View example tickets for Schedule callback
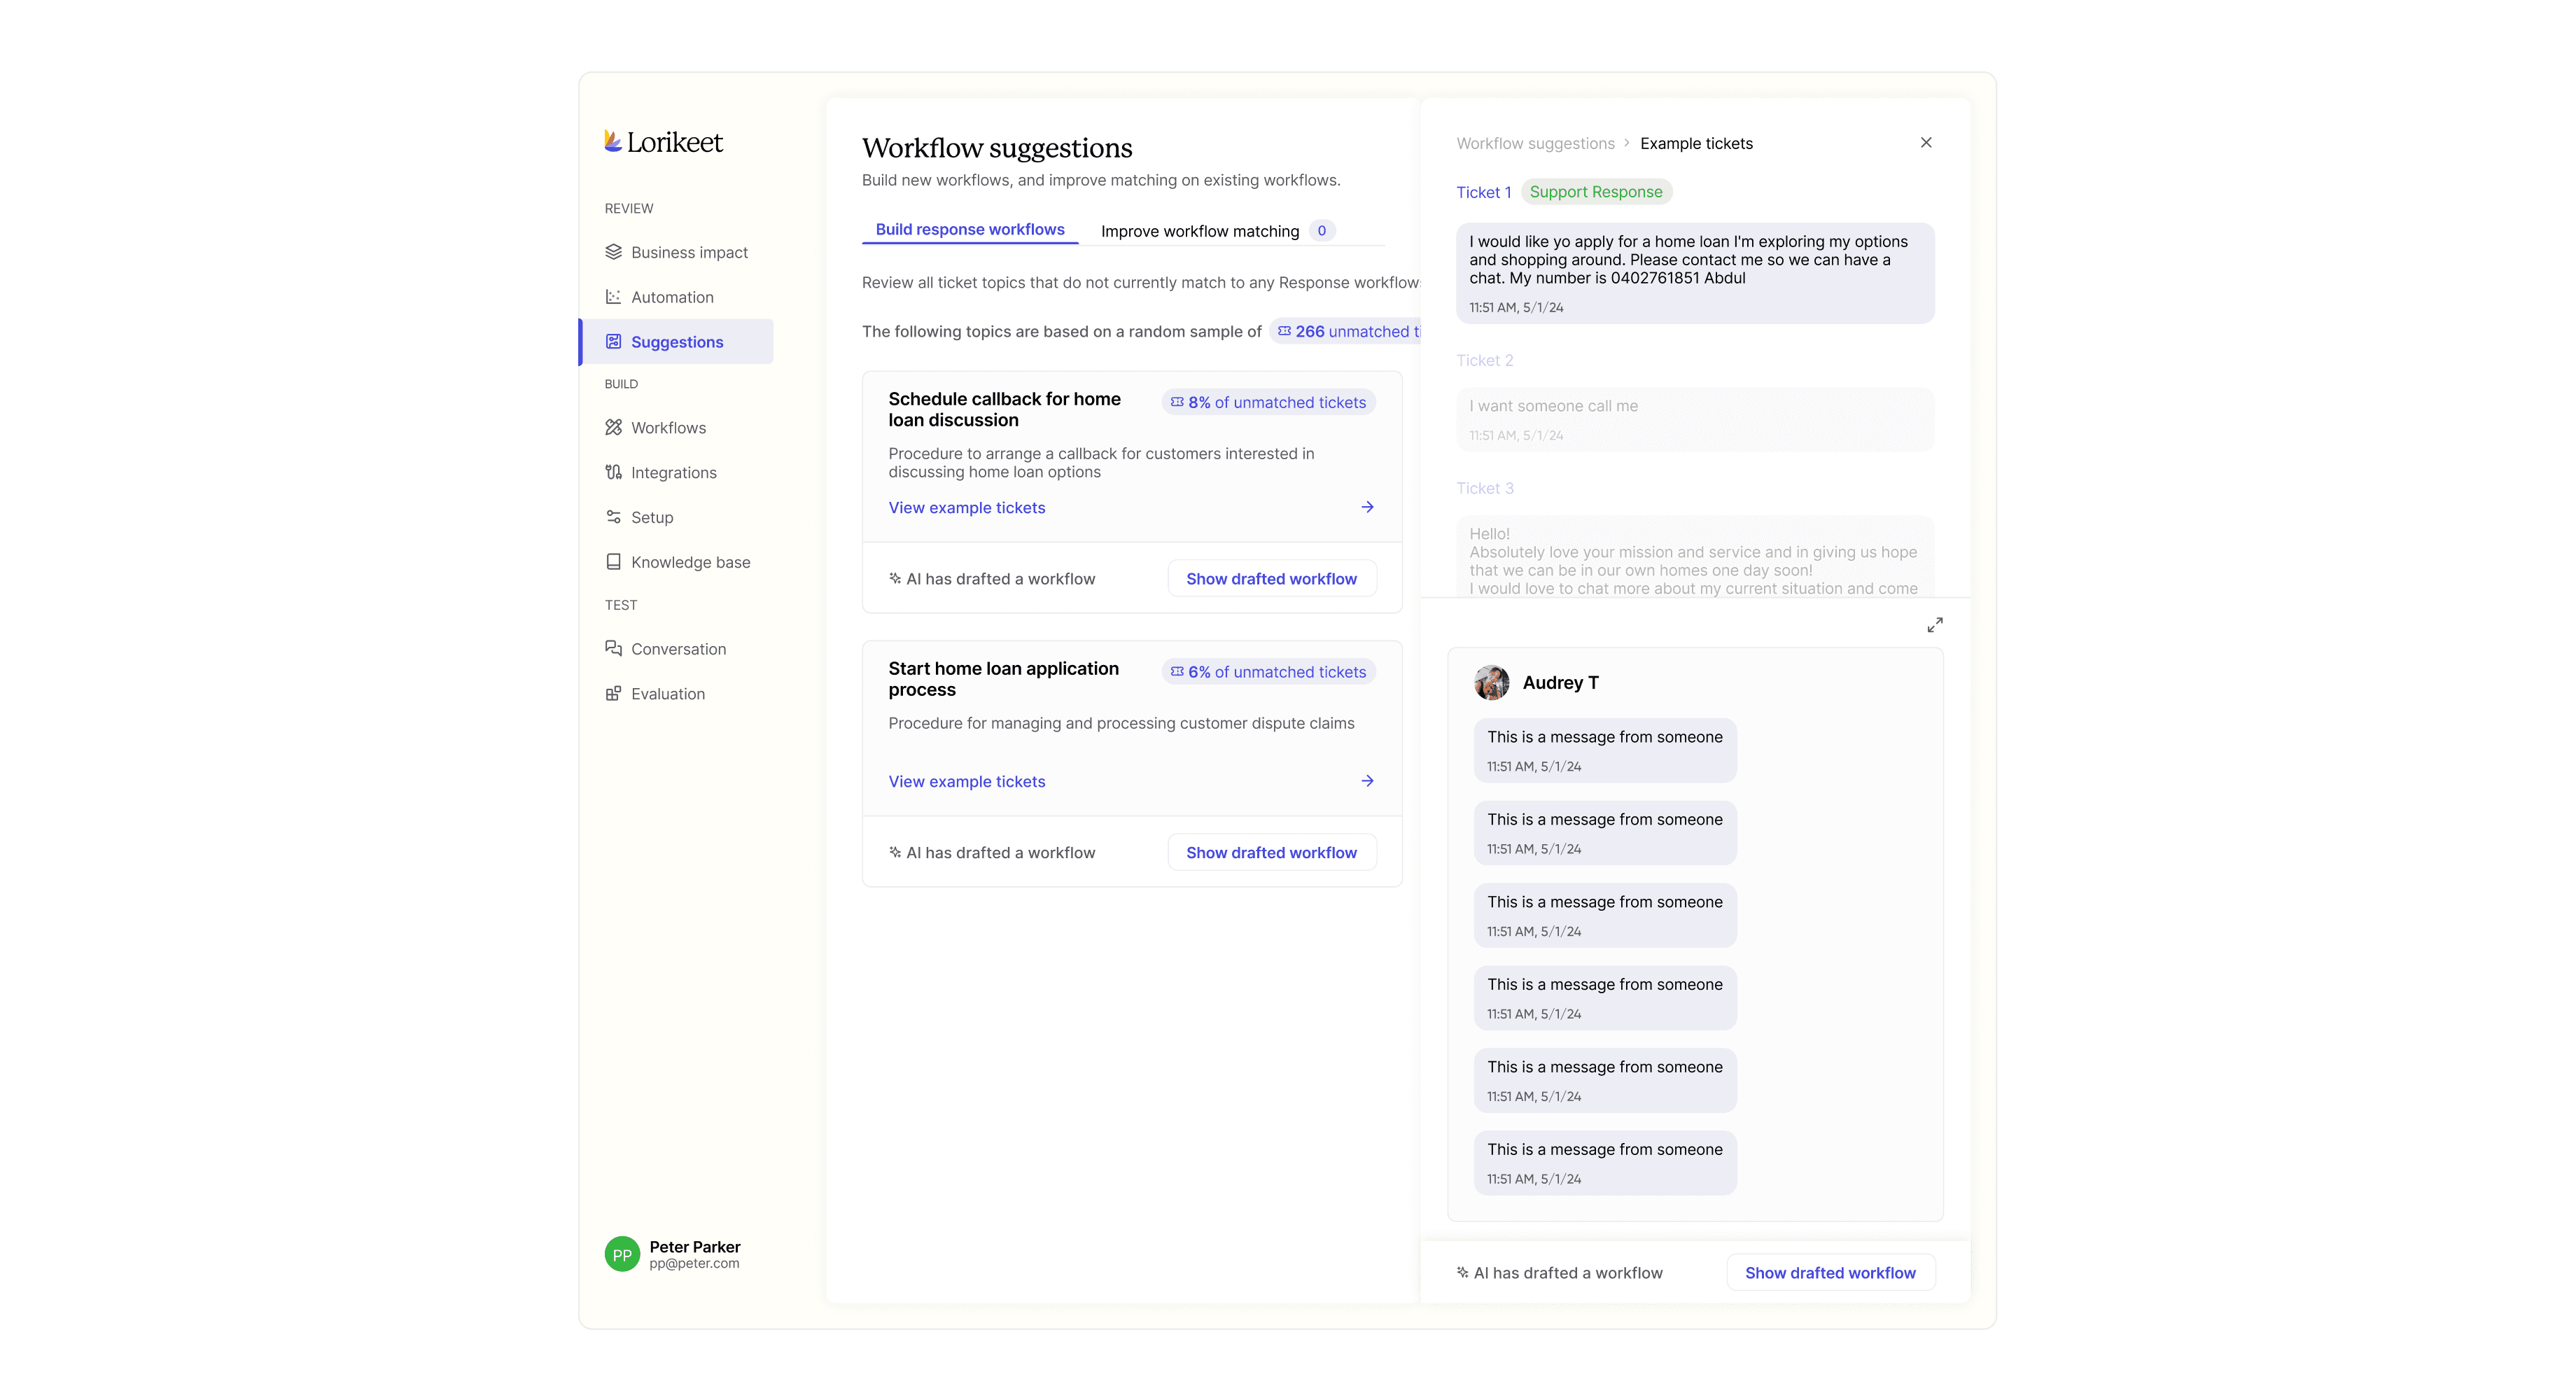 click(966, 507)
